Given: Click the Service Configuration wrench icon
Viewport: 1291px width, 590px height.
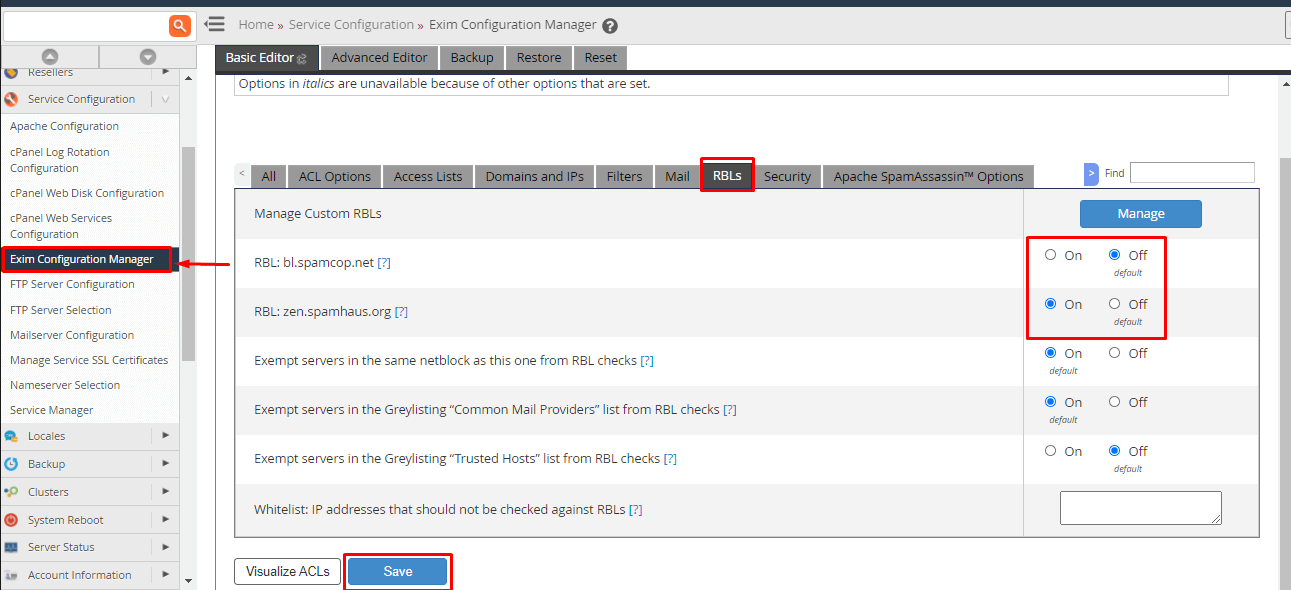Looking at the screenshot, I should pos(11,99).
